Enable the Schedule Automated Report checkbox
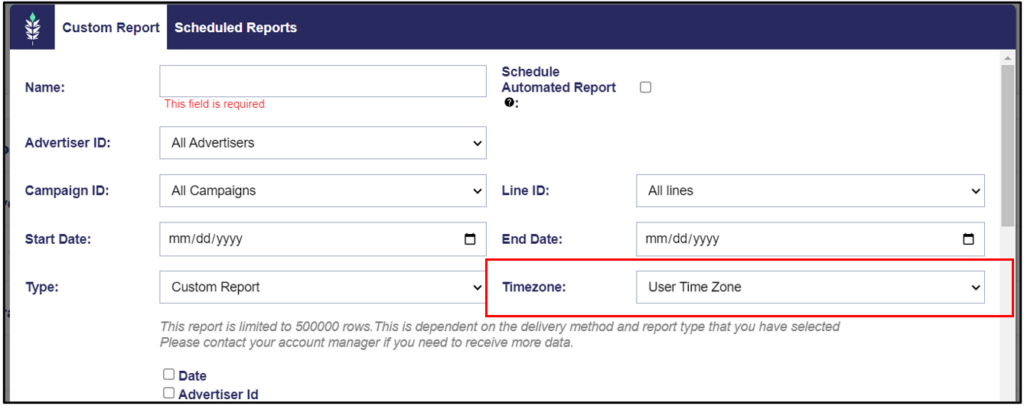This screenshot has width=1024, height=406. tap(645, 87)
